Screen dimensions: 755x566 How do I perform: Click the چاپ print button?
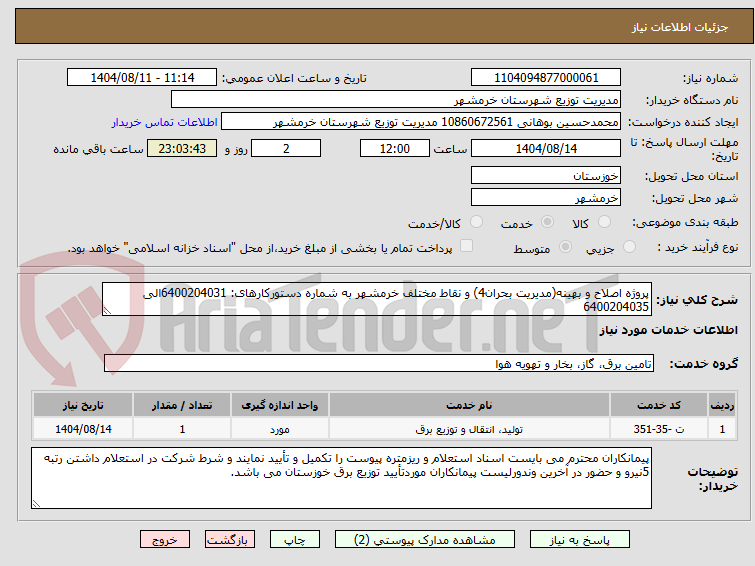click(x=295, y=540)
